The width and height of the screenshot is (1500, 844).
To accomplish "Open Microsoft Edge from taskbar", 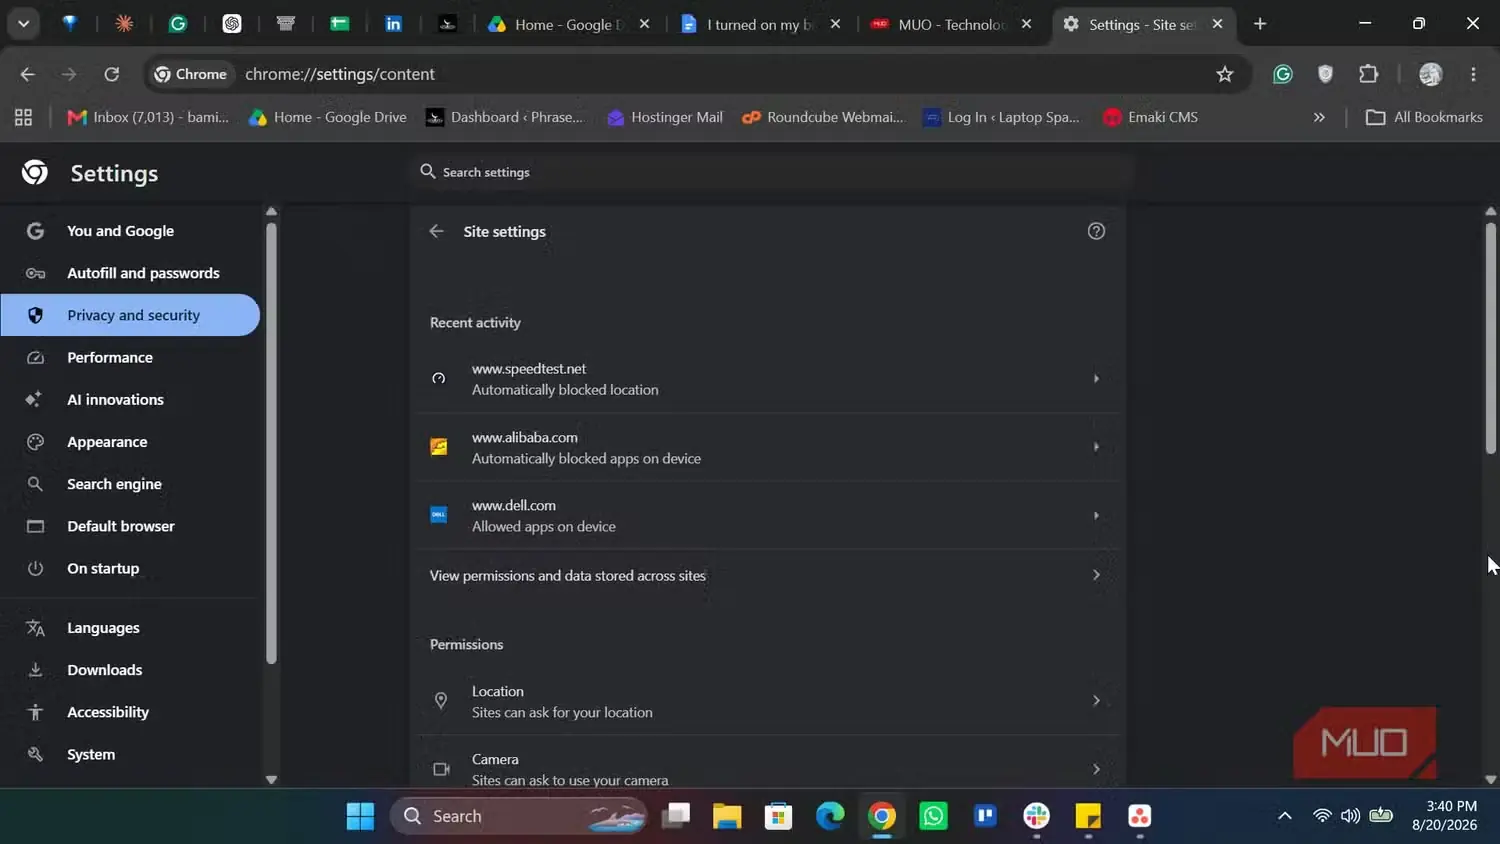I will pyautogui.click(x=830, y=816).
